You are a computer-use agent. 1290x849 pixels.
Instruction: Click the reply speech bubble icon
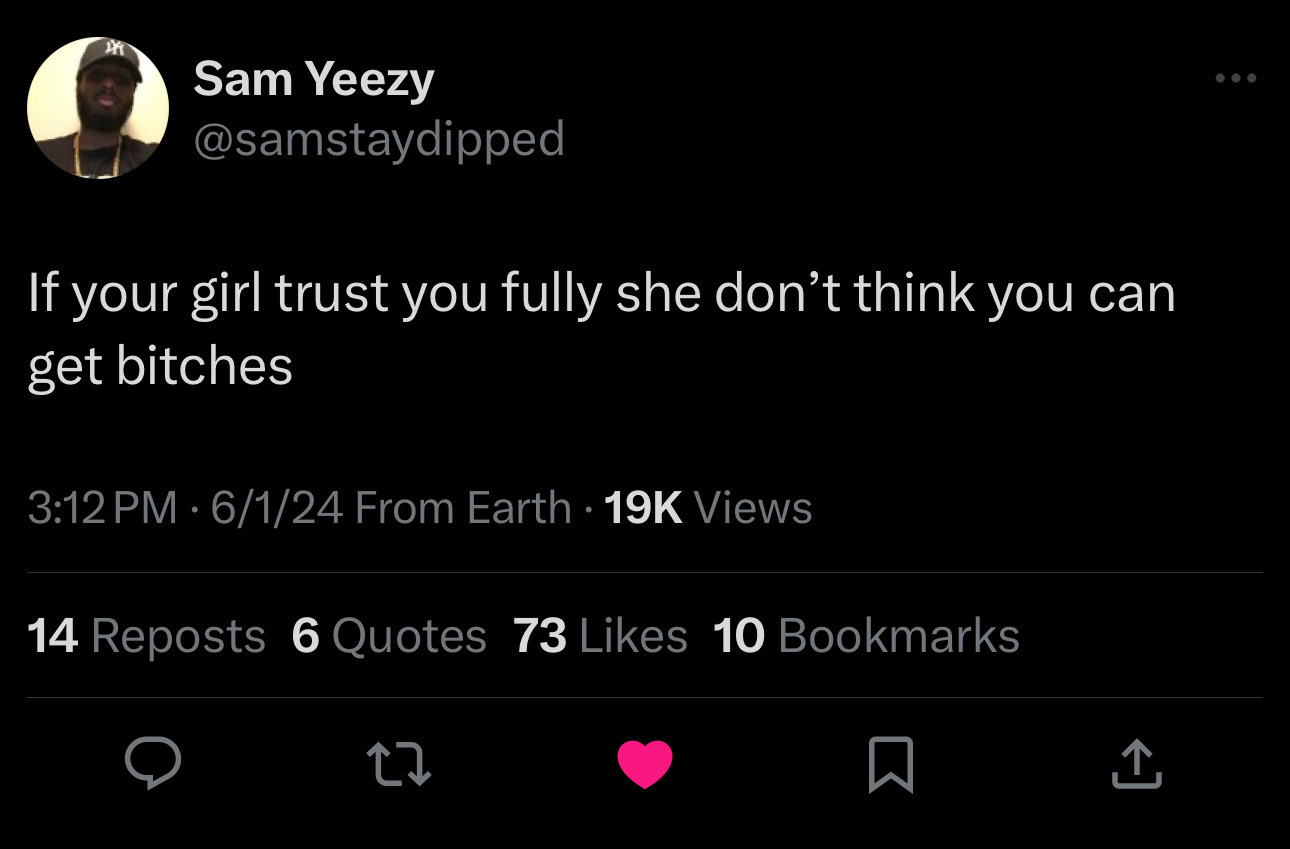point(153,765)
